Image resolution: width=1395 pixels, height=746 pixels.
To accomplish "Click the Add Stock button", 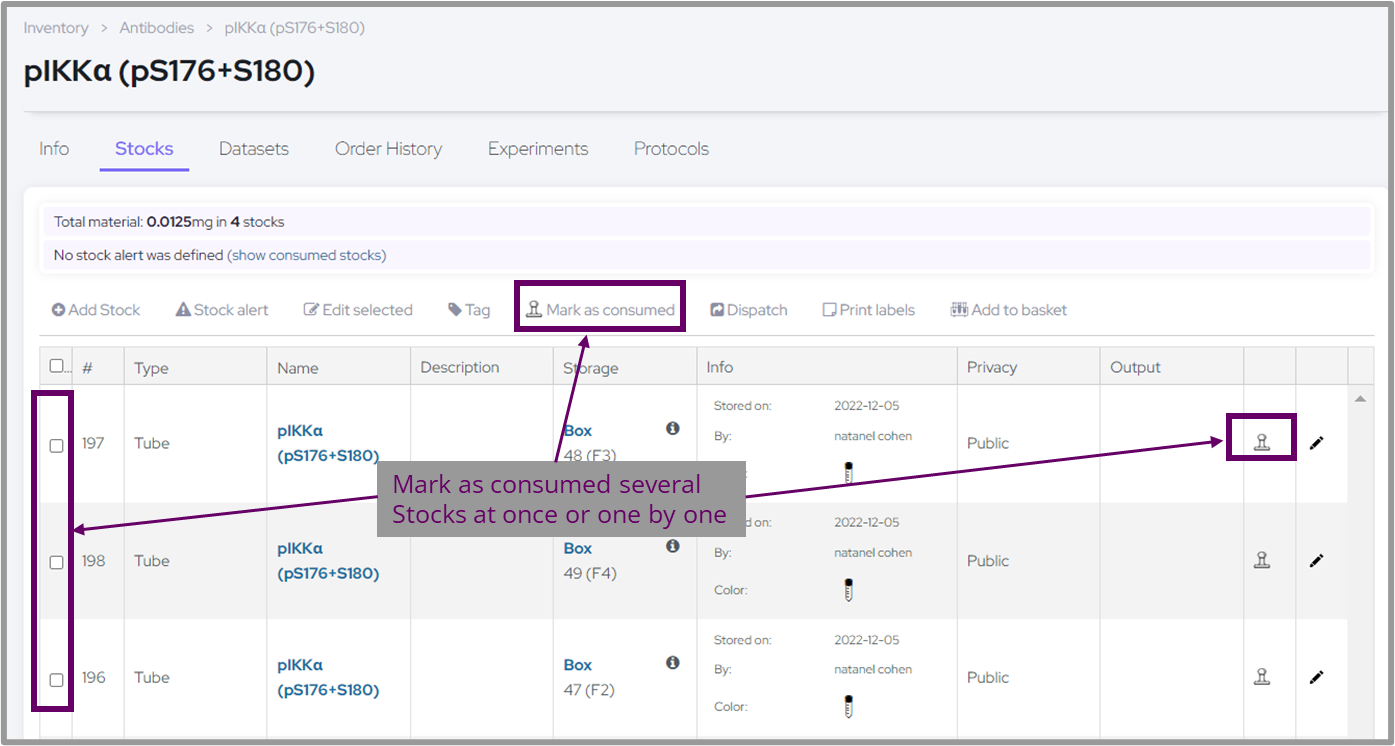I will pos(96,310).
